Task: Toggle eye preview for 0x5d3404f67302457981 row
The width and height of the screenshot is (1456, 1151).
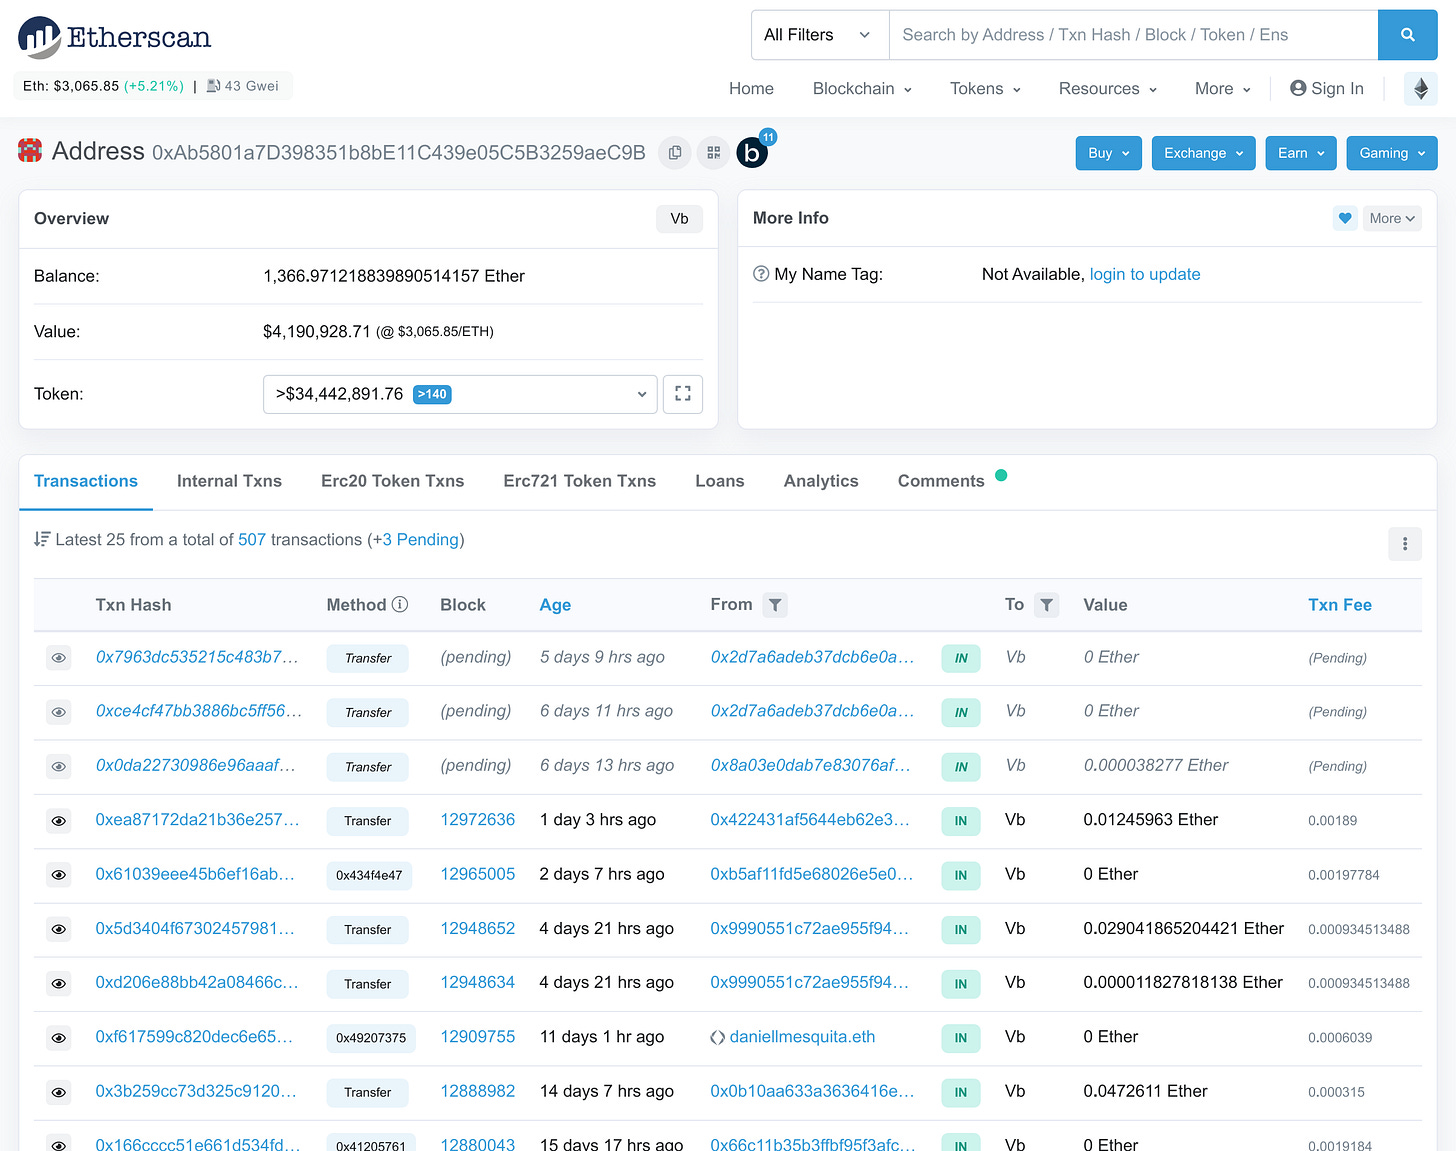Action: pos(59,929)
